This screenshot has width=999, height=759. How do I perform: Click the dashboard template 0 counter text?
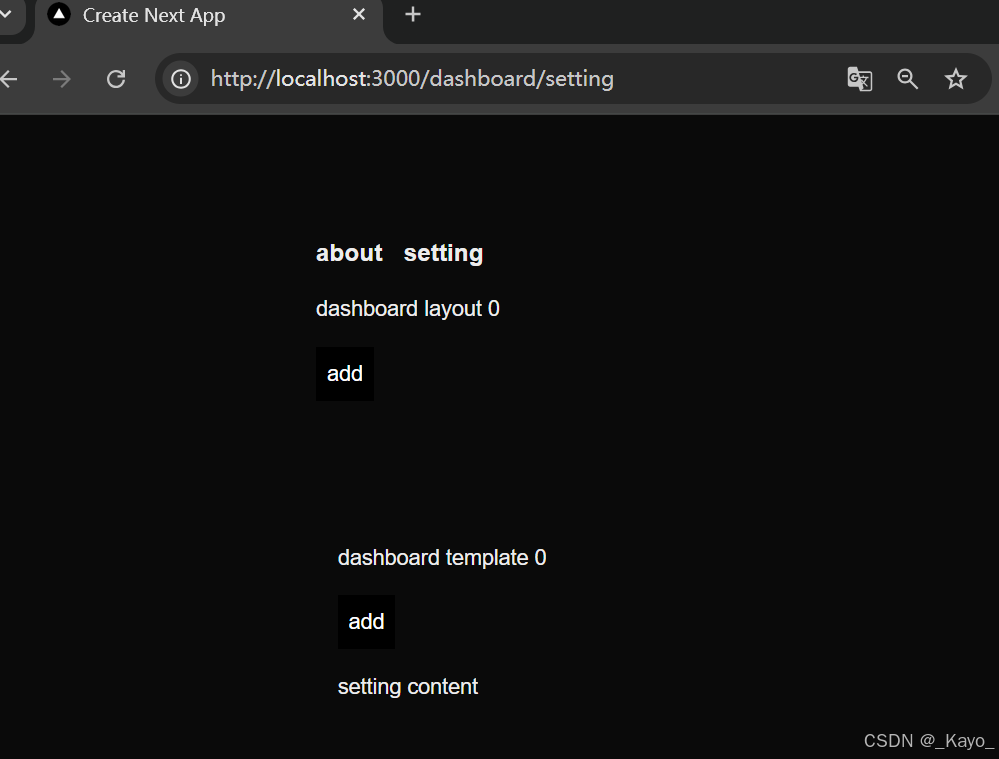point(441,557)
